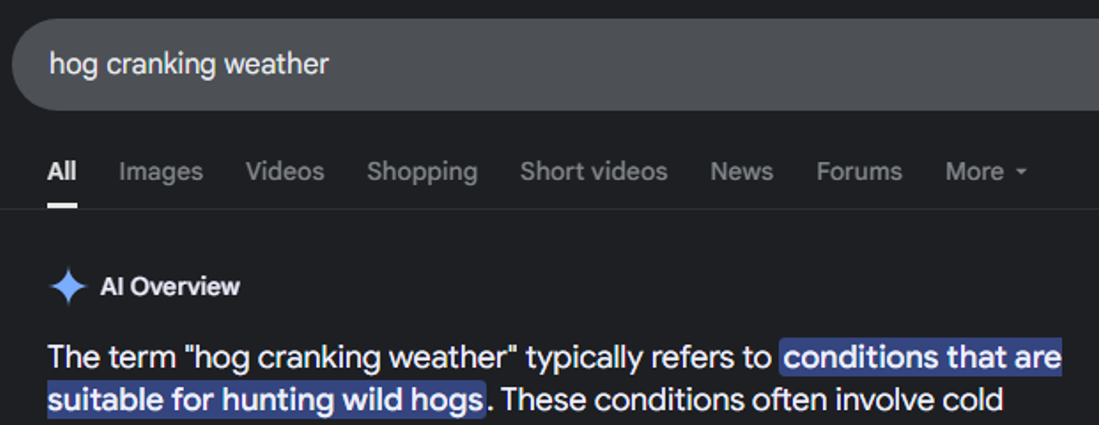The height and width of the screenshot is (425, 1099).
Task: Focus the search box containing hog cranking weather
Action: pyautogui.click(x=555, y=65)
